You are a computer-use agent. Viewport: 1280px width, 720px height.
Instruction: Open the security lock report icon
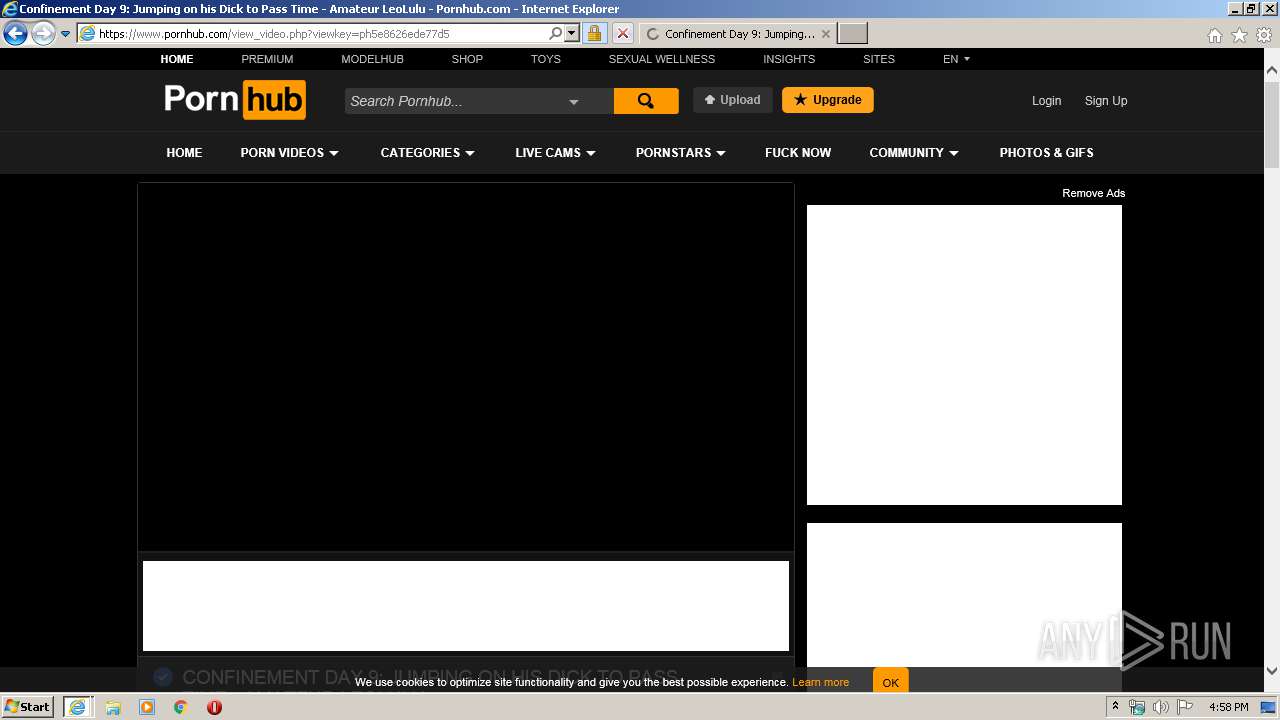pyautogui.click(x=594, y=34)
